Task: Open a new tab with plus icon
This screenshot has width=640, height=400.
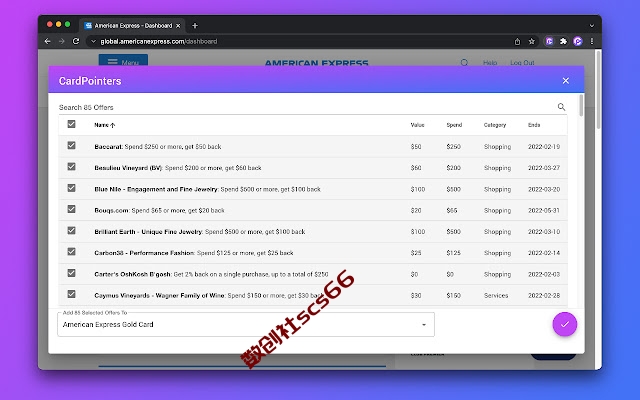Action: pyautogui.click(x=195, y=26)
